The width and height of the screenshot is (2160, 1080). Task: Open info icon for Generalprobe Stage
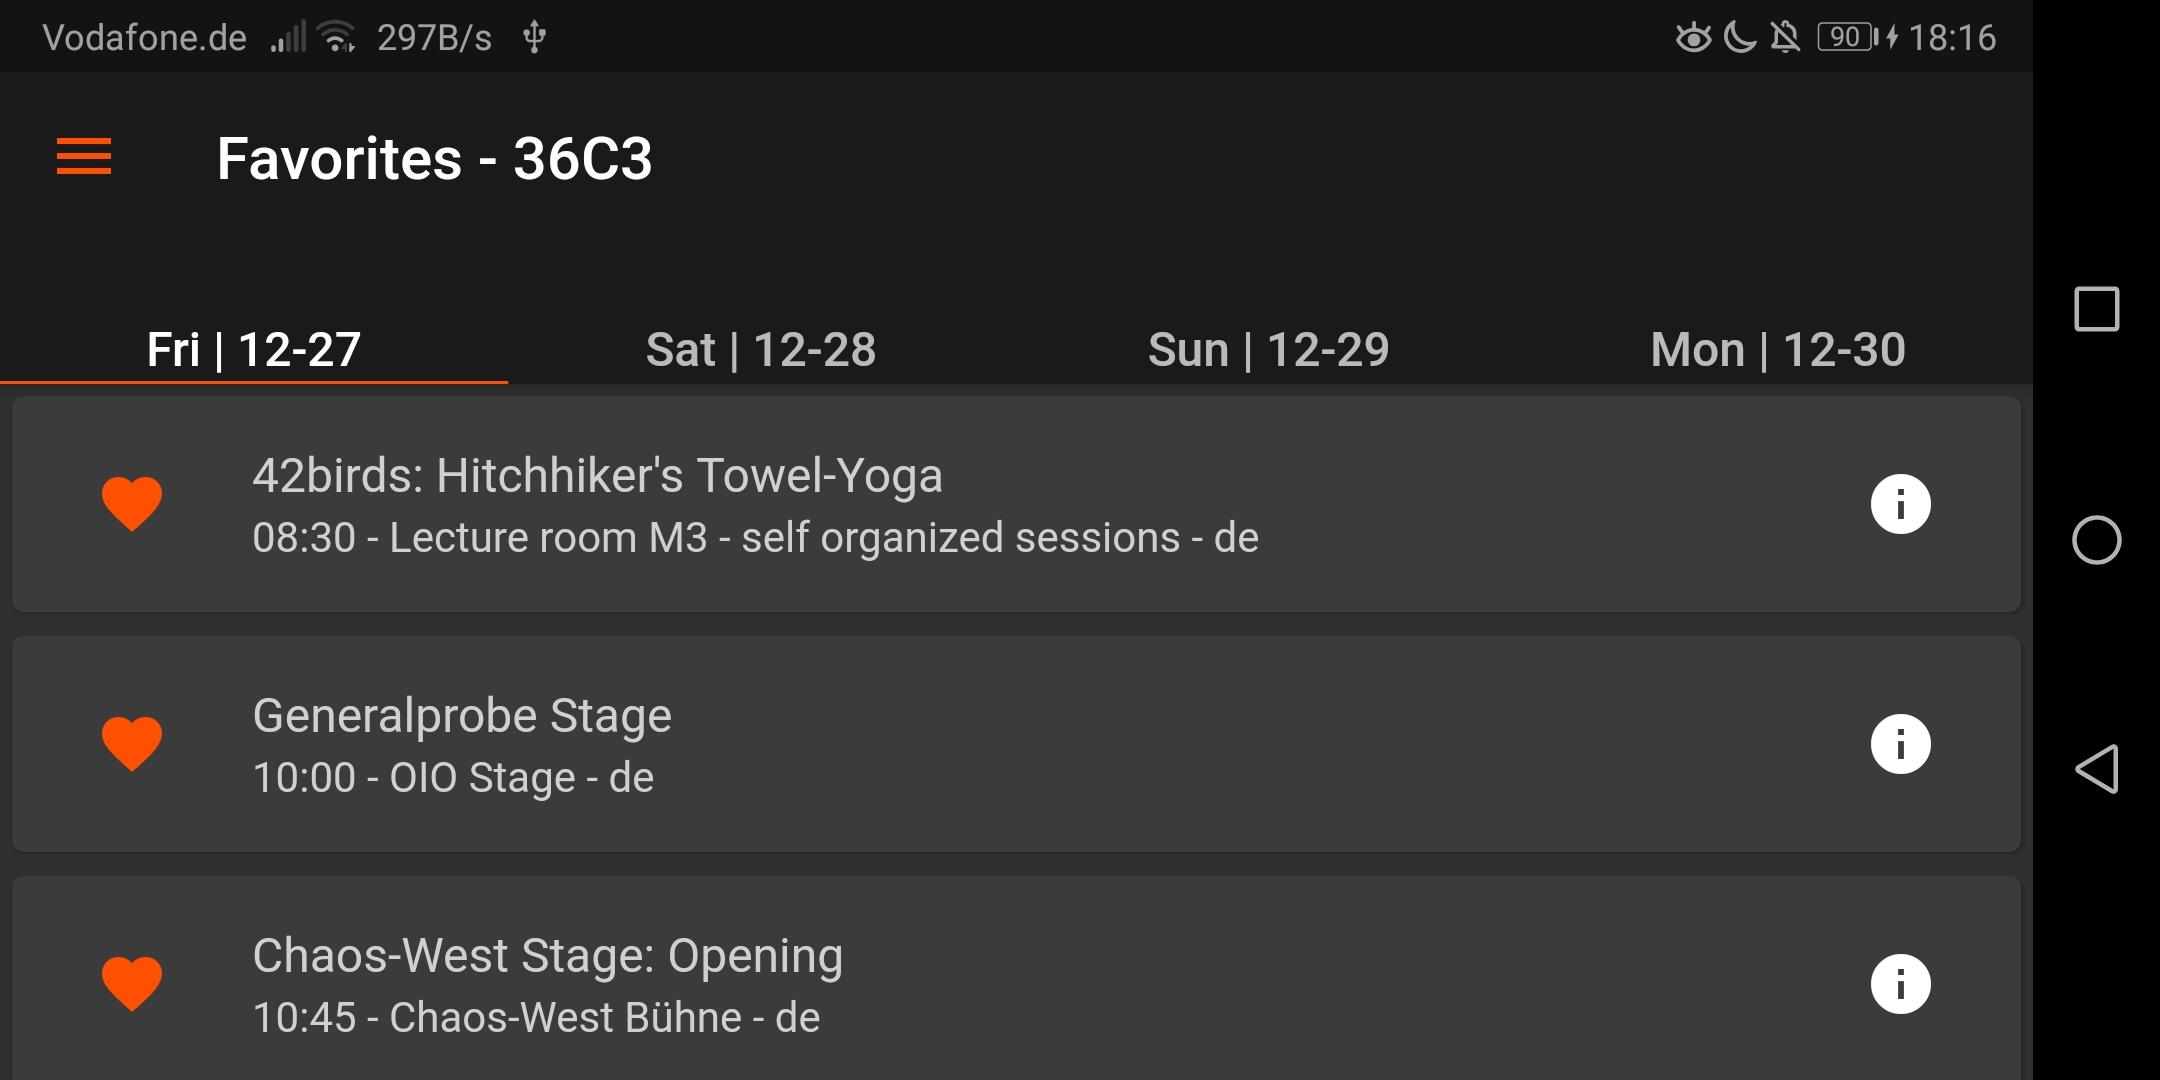[1900, 743]
